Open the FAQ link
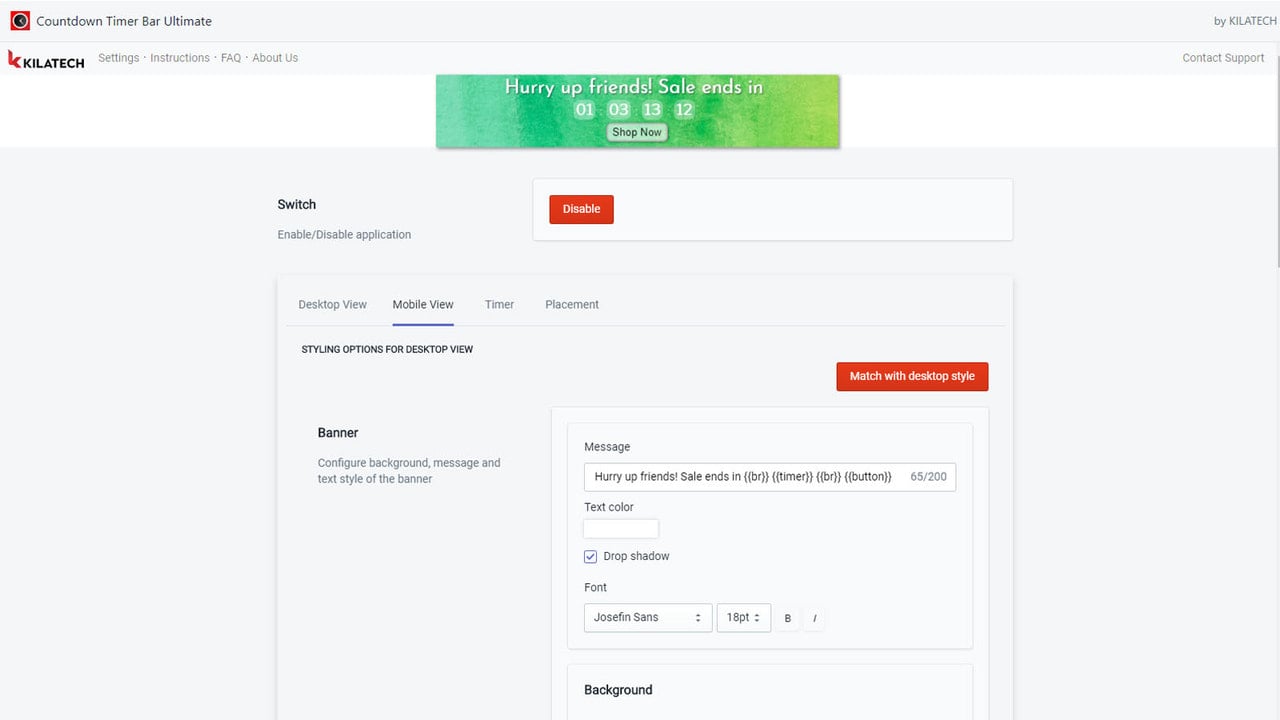Viewport: 1280px width, 720px height. 231,58
